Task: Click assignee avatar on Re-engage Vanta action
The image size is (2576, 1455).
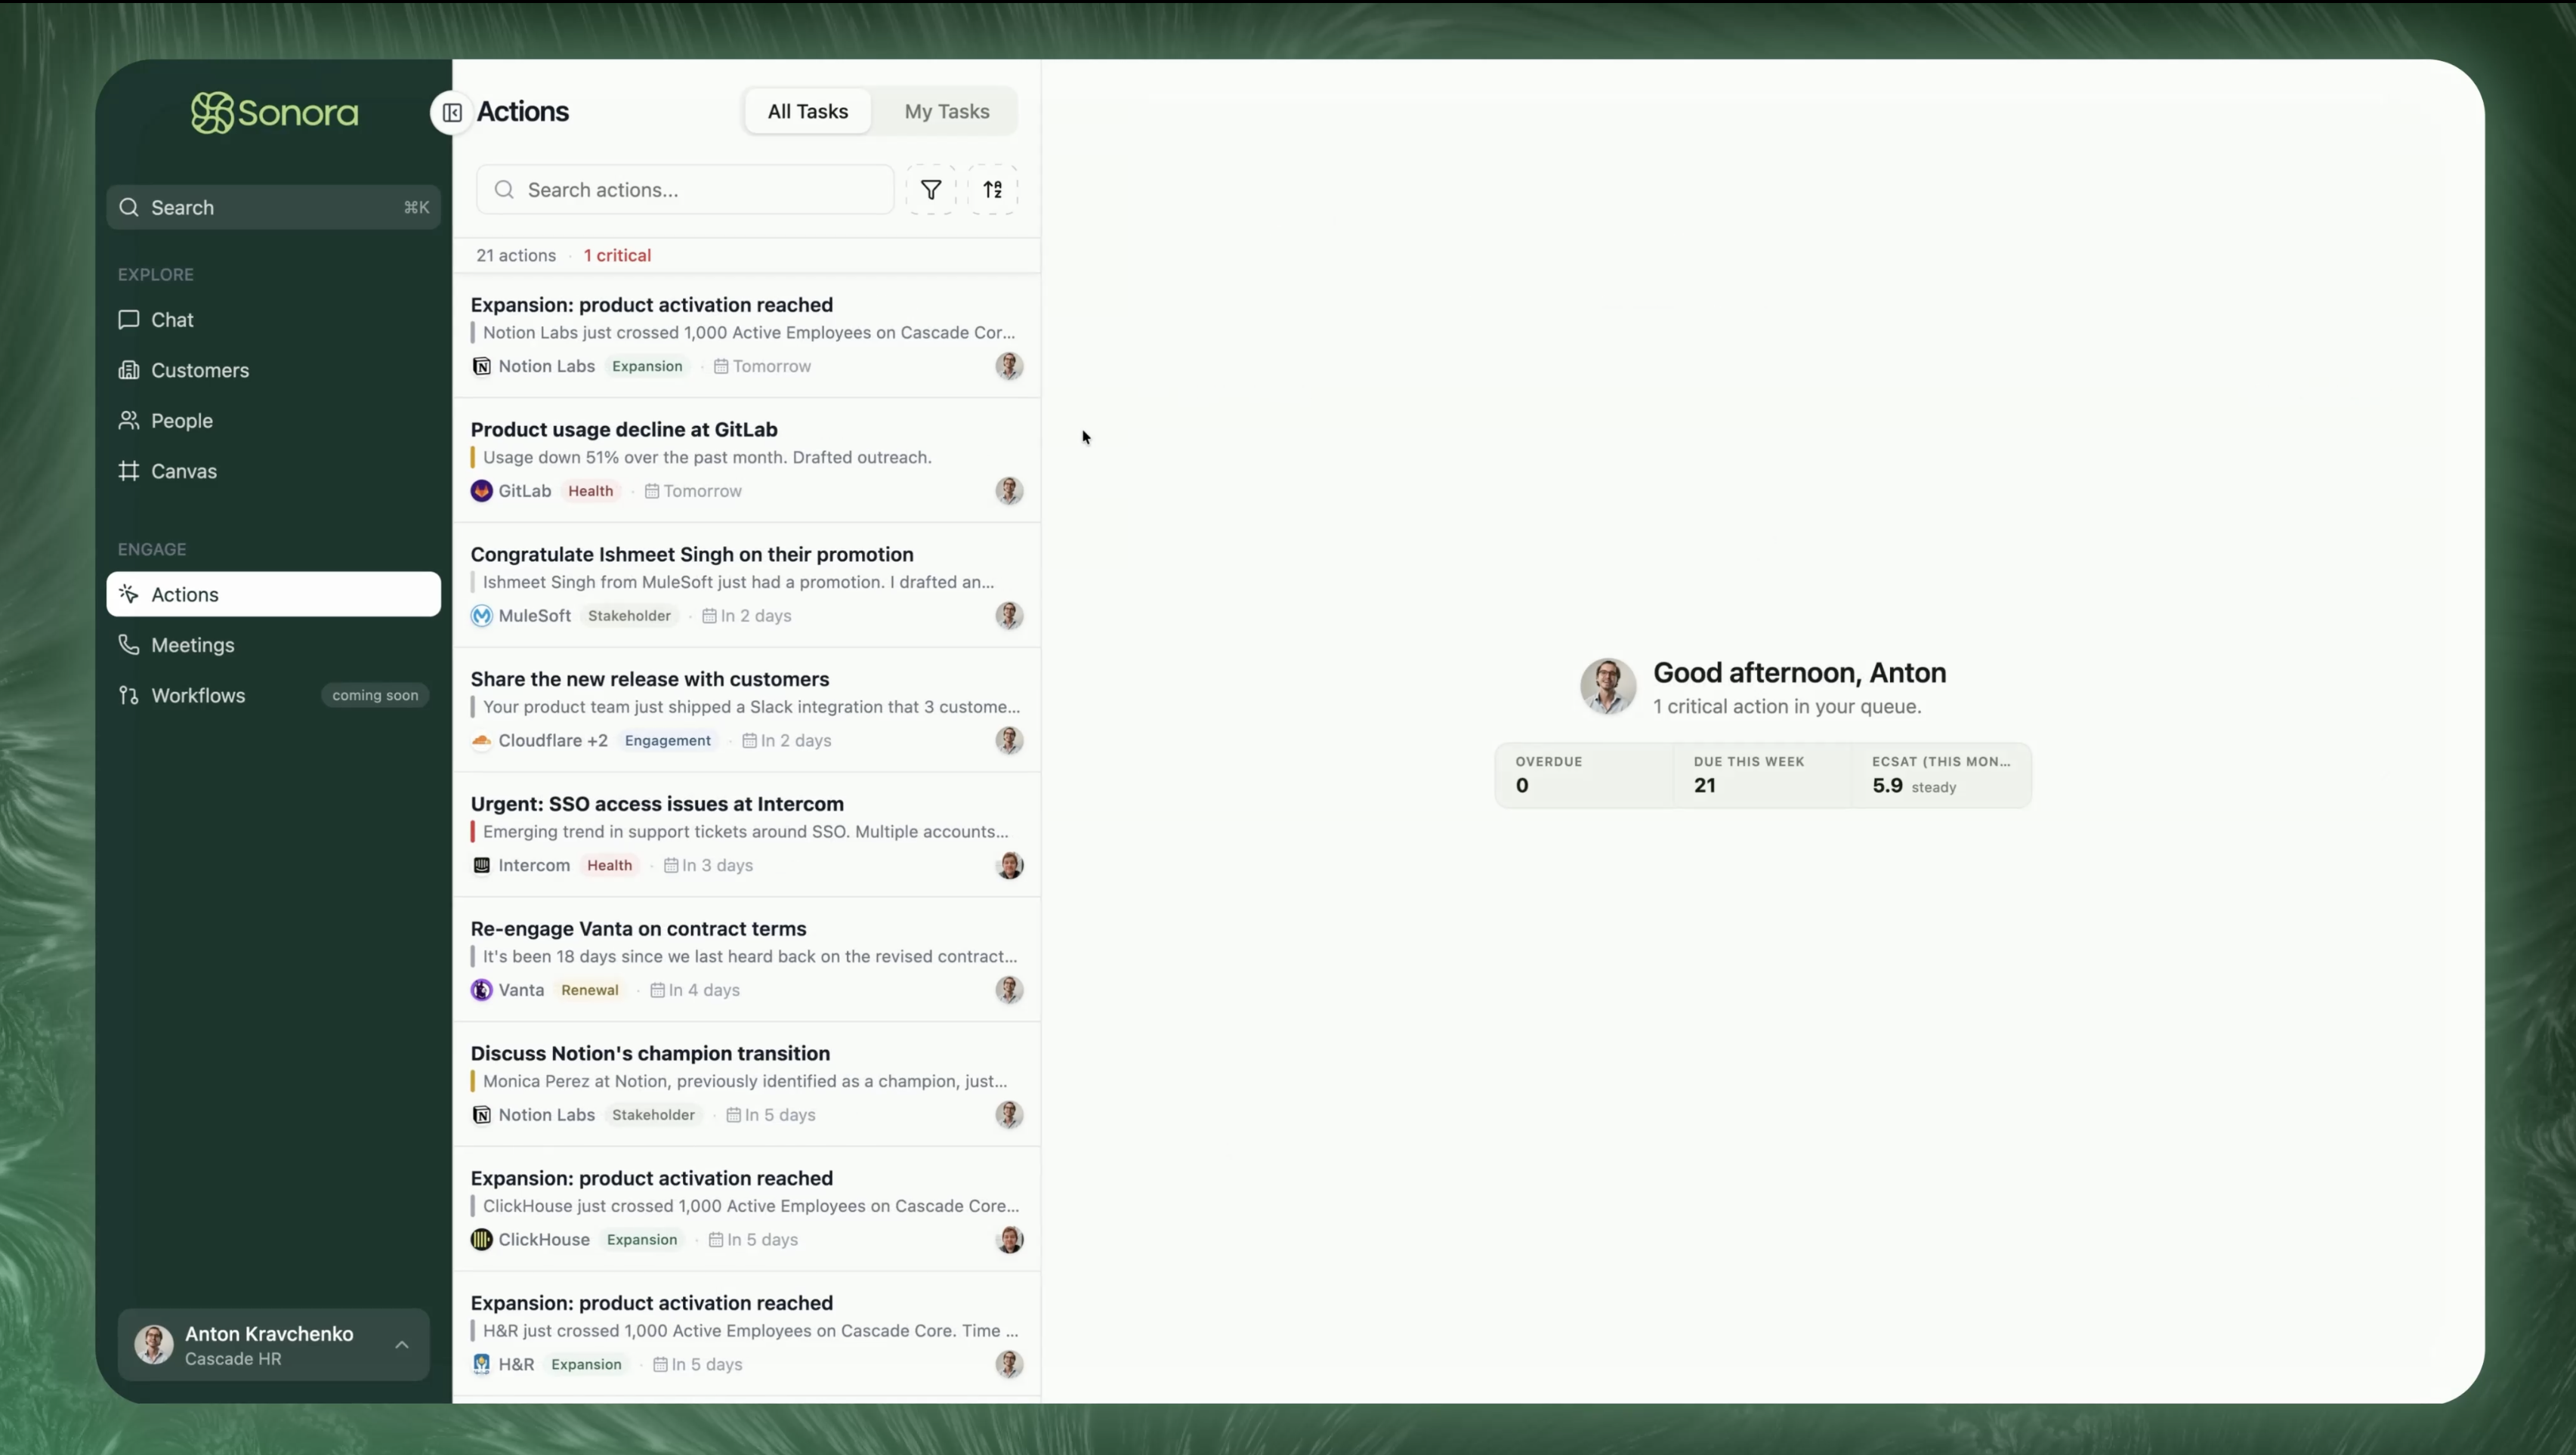Action: point(1009,990)
